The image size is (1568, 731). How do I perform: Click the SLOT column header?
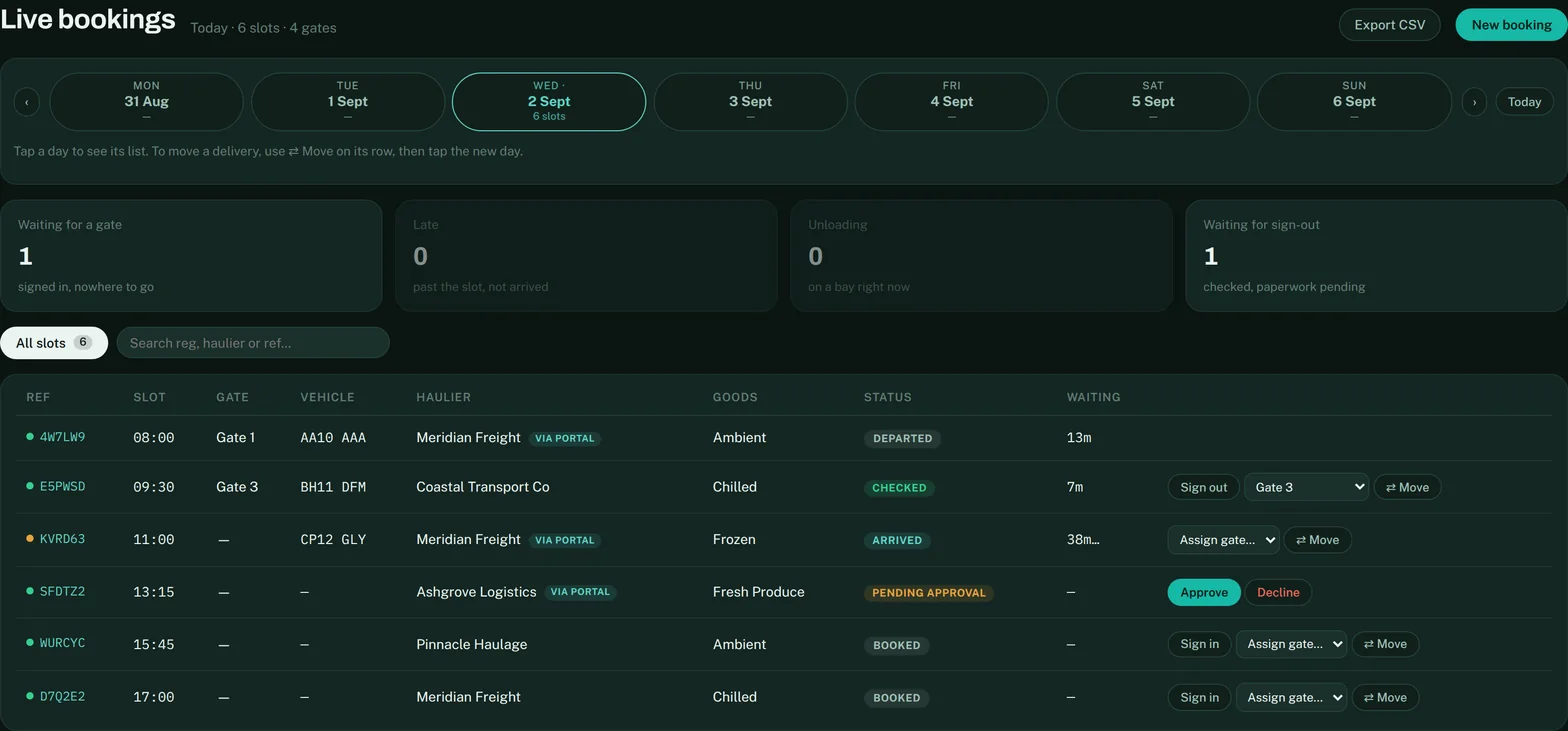point(149,397)
